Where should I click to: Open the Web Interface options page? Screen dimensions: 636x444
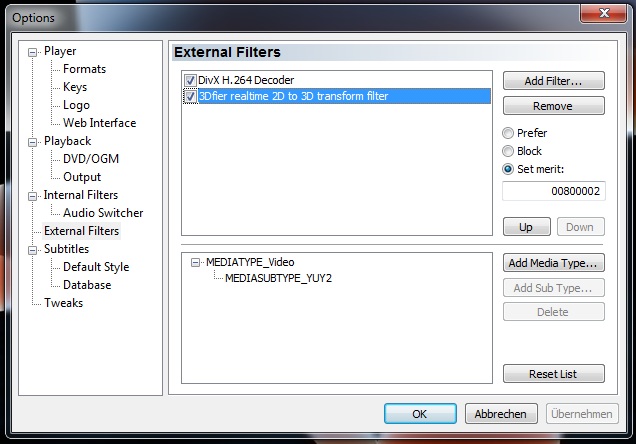tap(99, 123)
